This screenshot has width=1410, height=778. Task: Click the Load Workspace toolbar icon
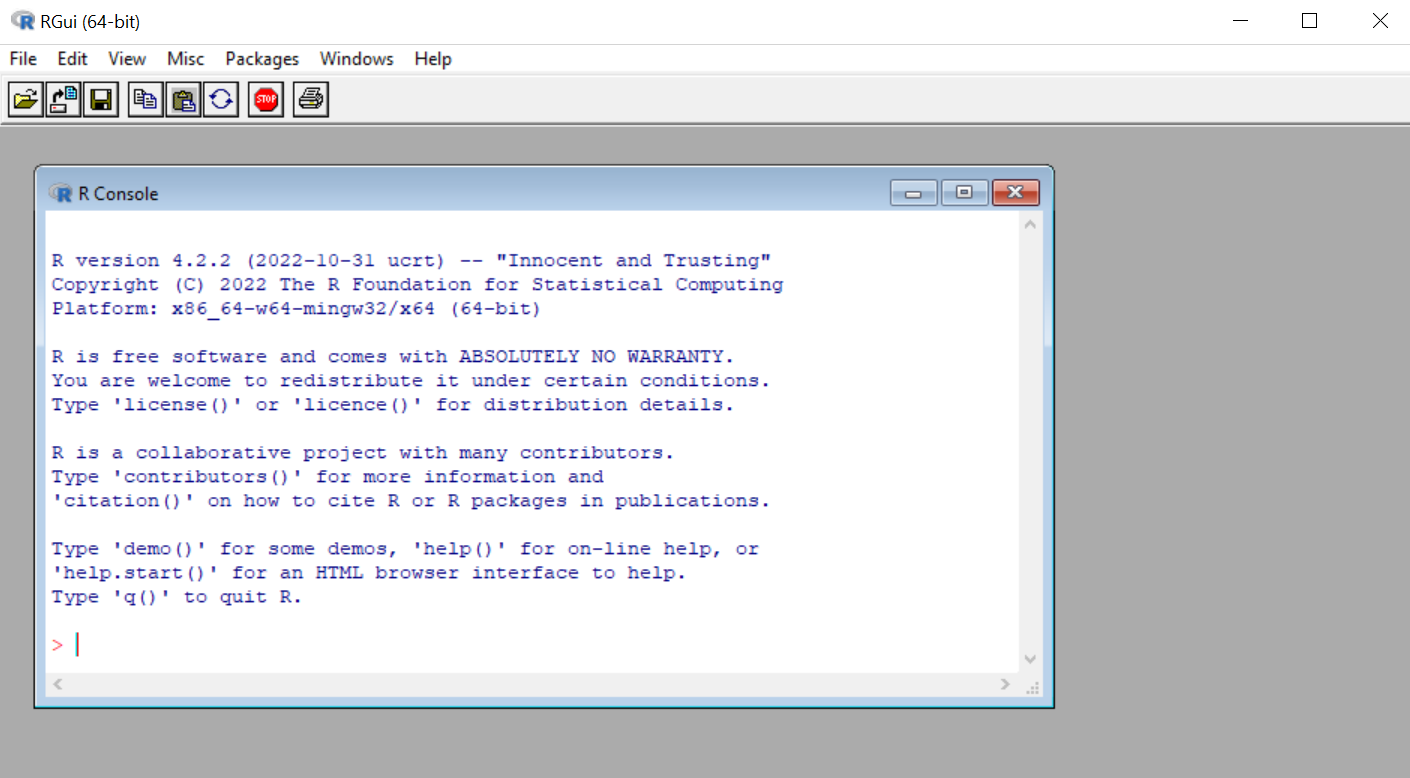[63, 99]
